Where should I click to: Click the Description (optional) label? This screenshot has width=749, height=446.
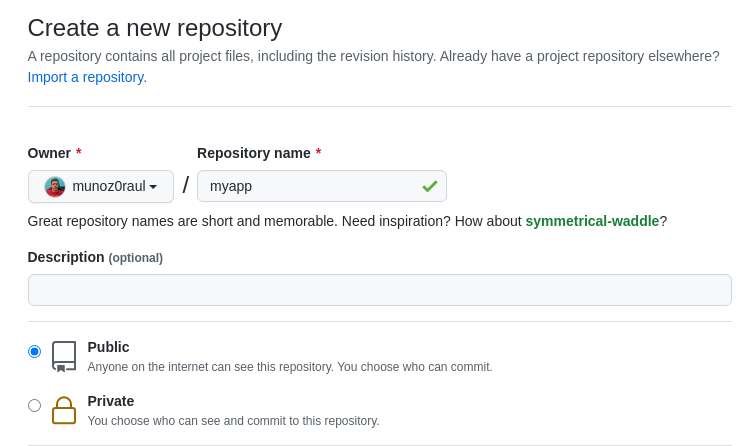[95, 257]
